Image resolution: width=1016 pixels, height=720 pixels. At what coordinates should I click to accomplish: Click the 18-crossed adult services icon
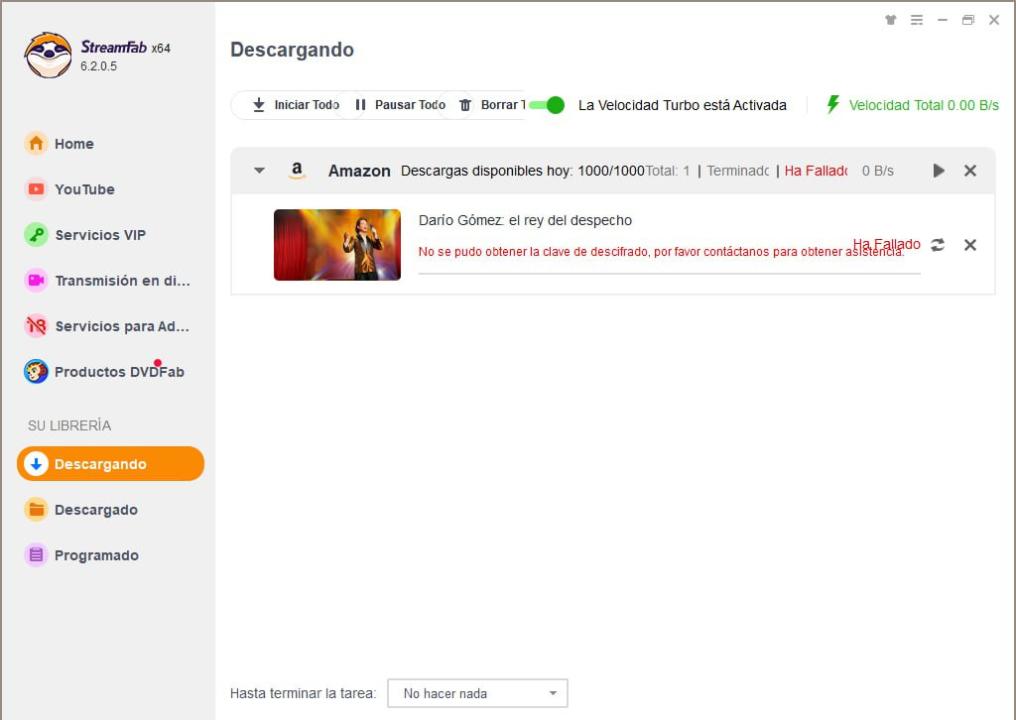point(36,326)
